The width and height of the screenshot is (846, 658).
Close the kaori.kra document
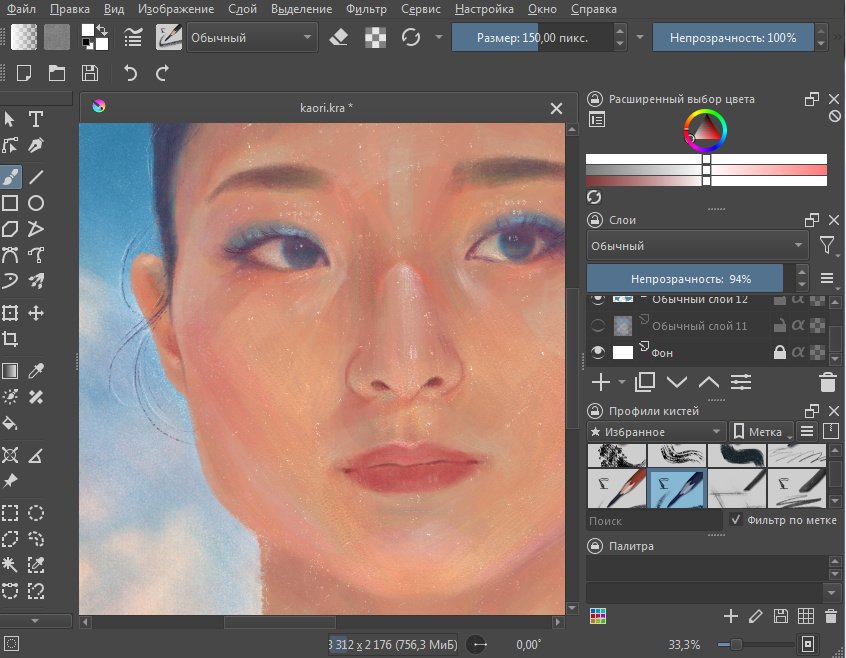[556, 108]
